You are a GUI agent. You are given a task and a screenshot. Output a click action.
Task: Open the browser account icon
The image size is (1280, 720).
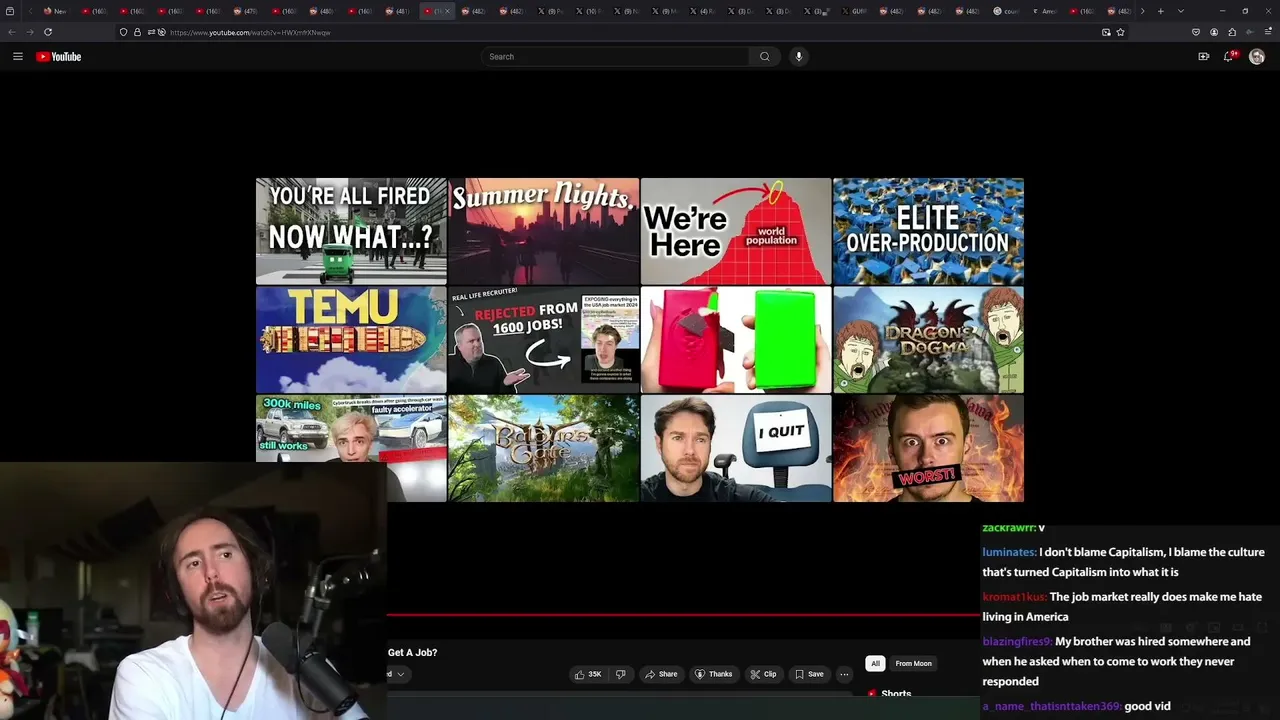(1214, 32)
